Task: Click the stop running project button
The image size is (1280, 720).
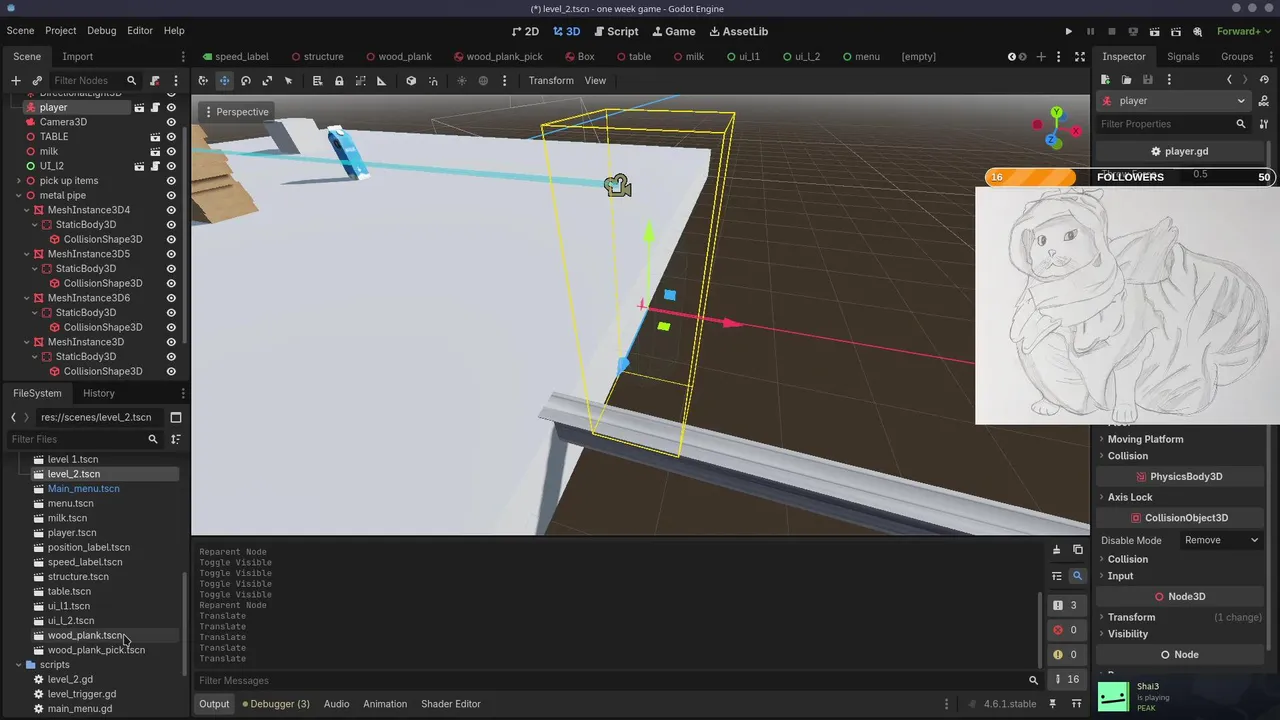Action: click(1111, 31)
